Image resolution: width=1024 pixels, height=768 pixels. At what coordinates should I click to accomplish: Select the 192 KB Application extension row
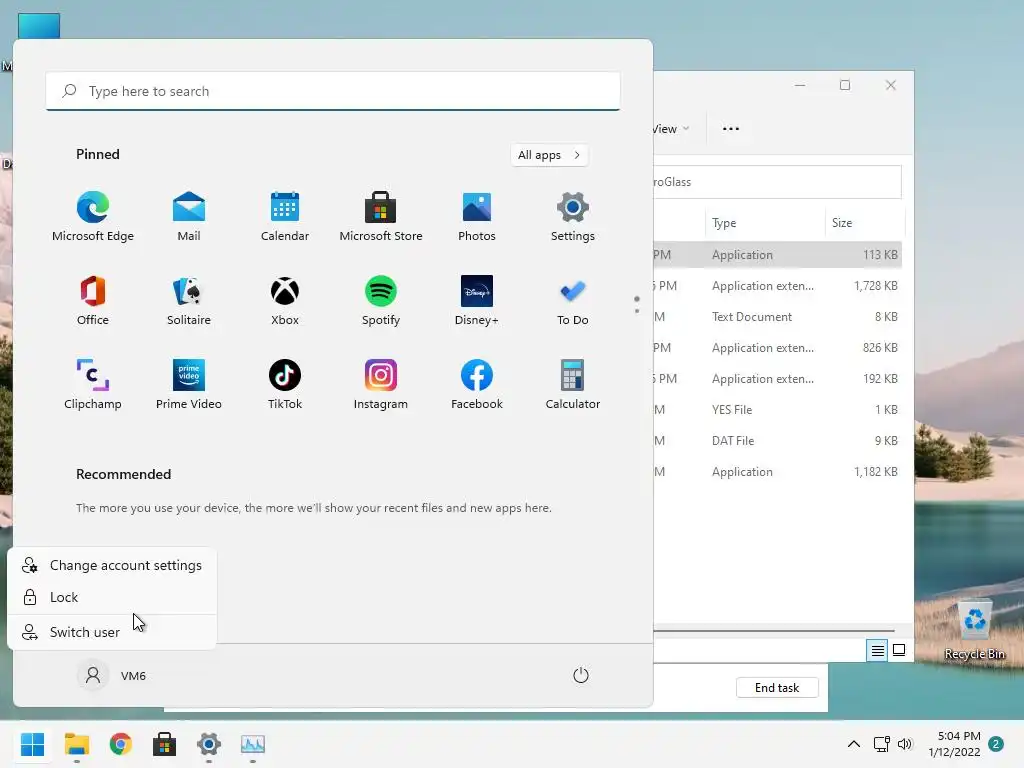tap(777, 379)
